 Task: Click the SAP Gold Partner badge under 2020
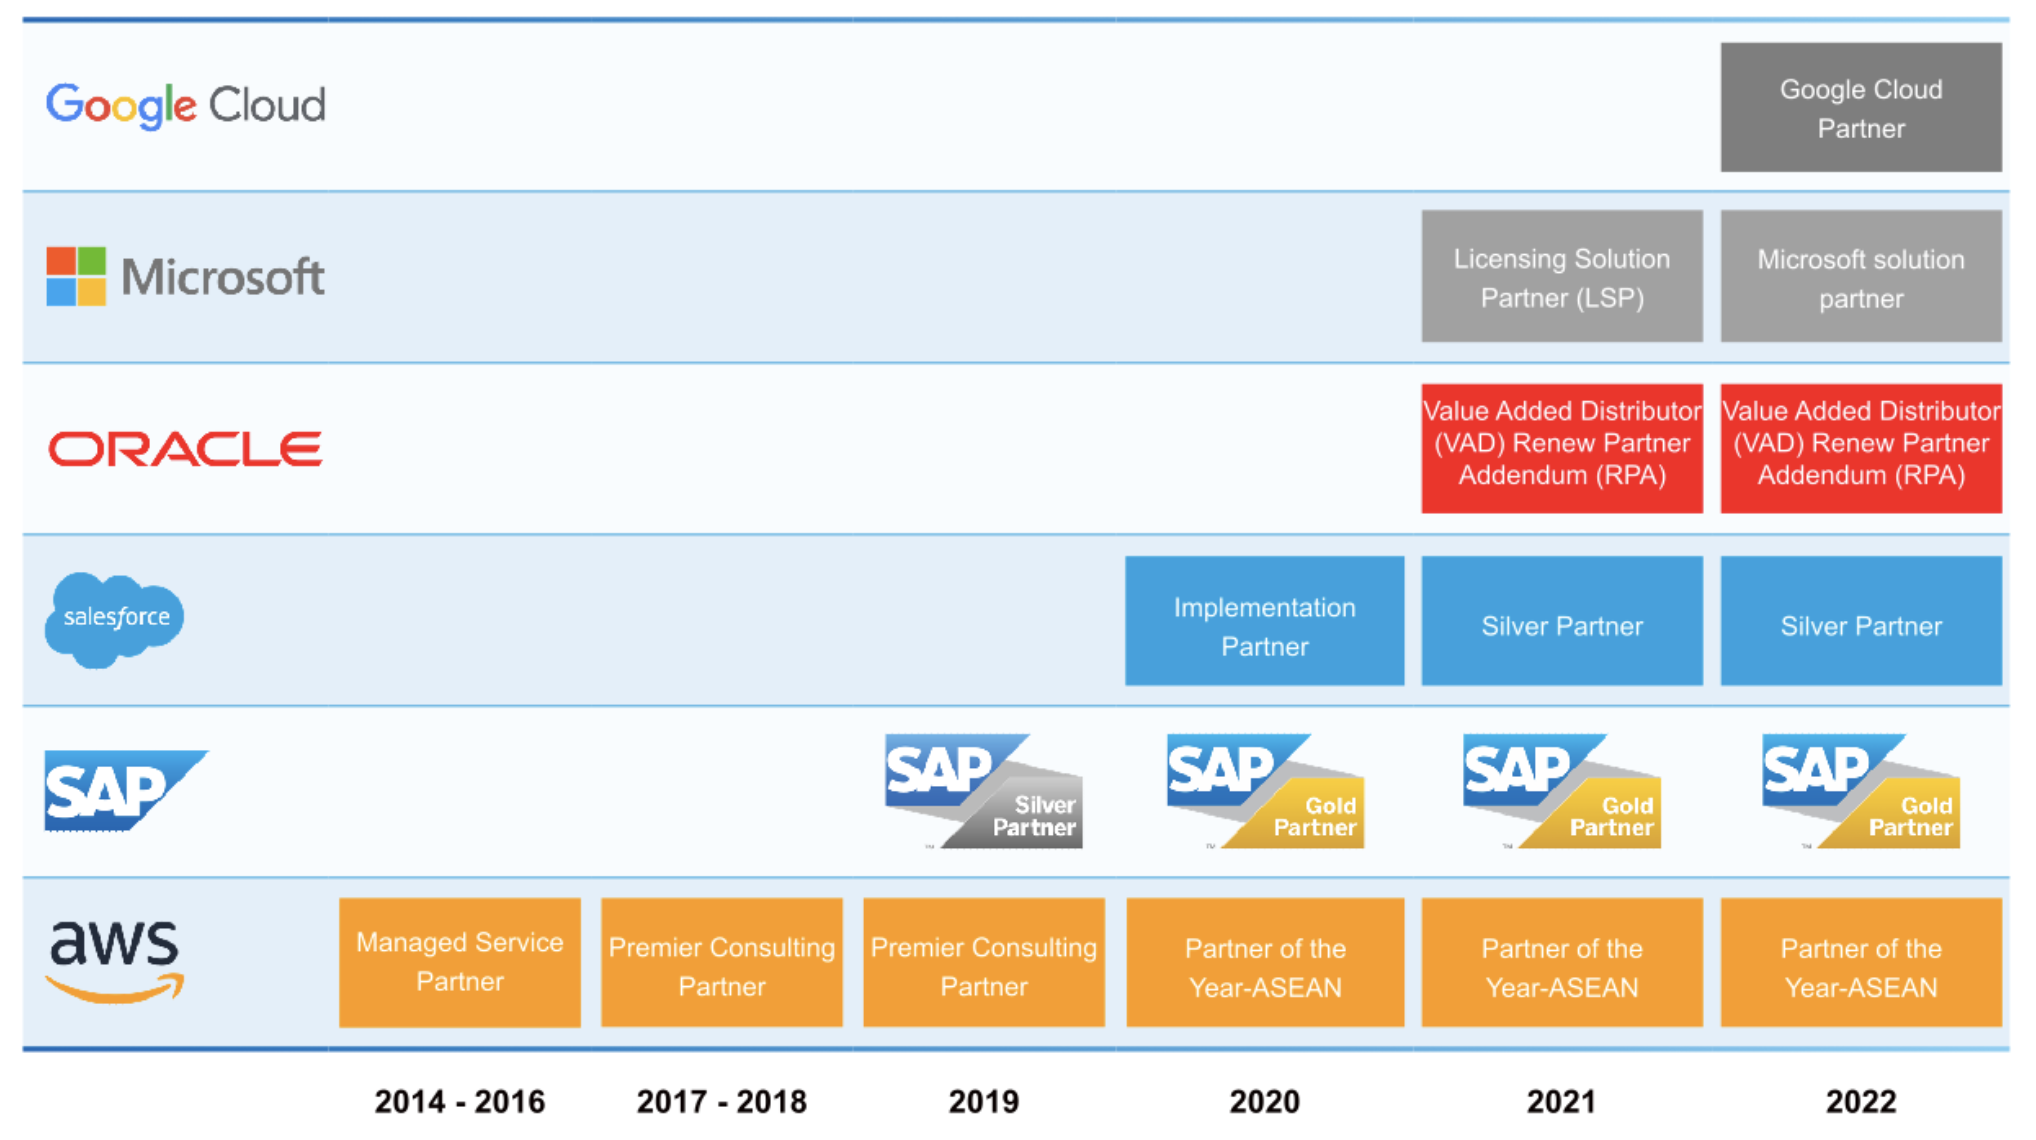pos(1264,790)
